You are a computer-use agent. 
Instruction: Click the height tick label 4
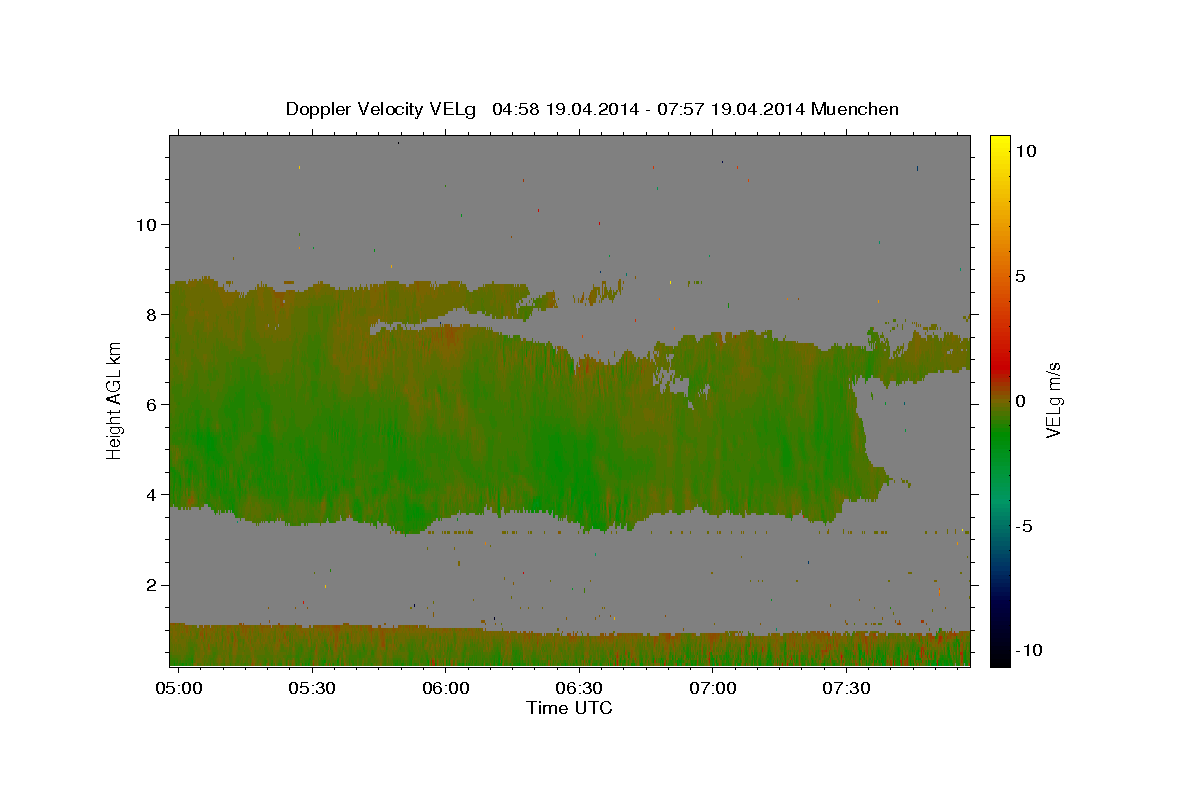point(152,494)
